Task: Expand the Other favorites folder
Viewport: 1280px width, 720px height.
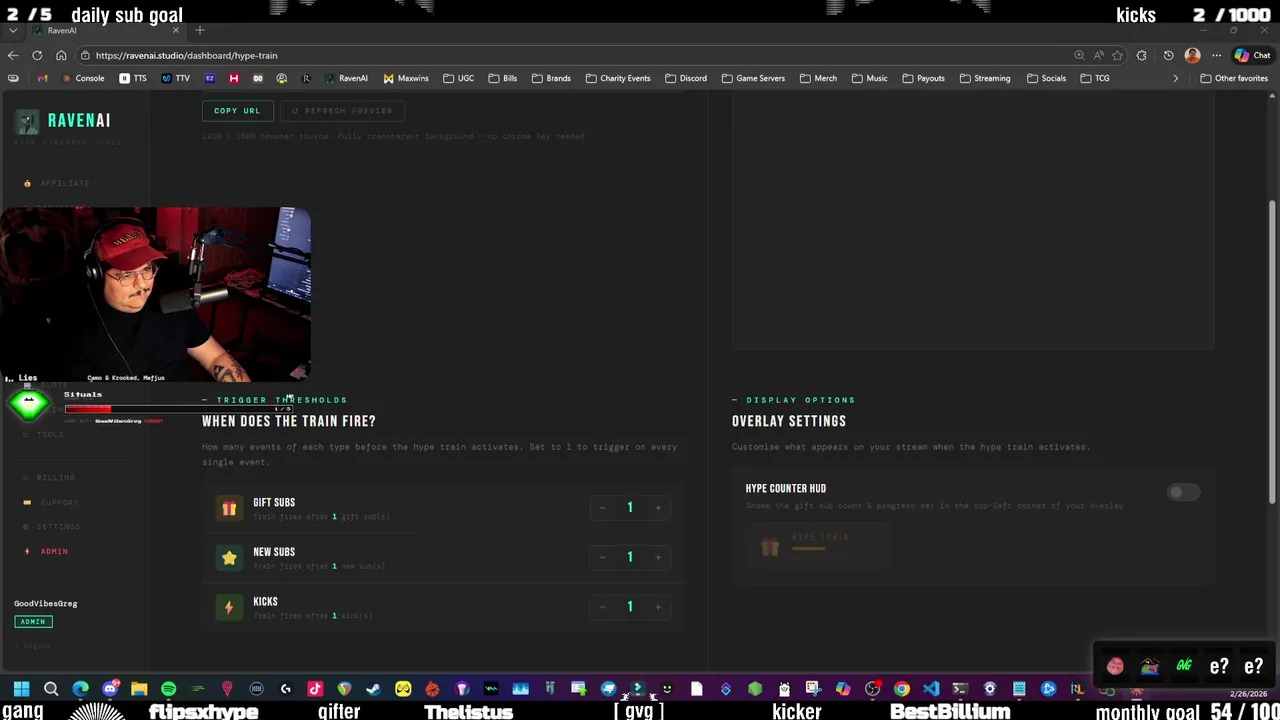Action: click(x=1234, y=78)
